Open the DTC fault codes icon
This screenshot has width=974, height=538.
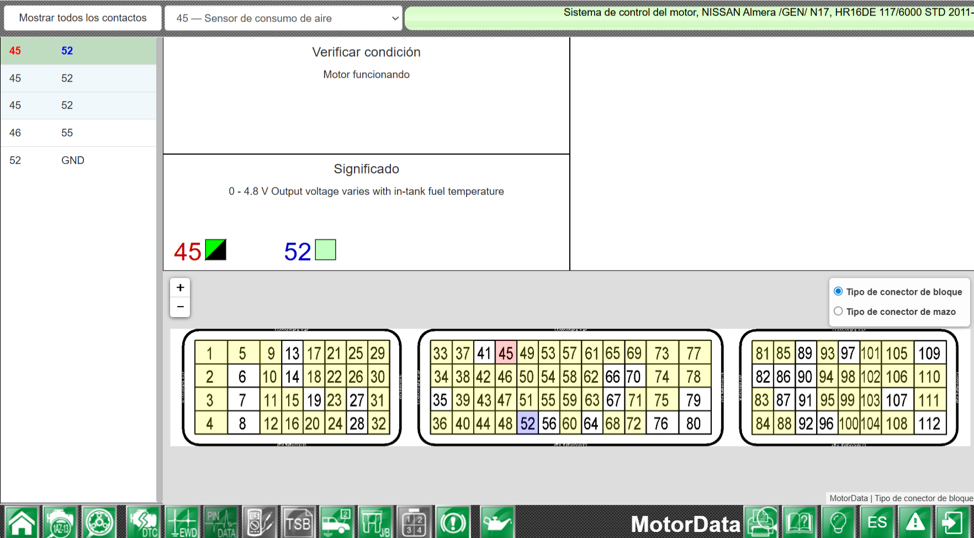(x=143, y=522)
